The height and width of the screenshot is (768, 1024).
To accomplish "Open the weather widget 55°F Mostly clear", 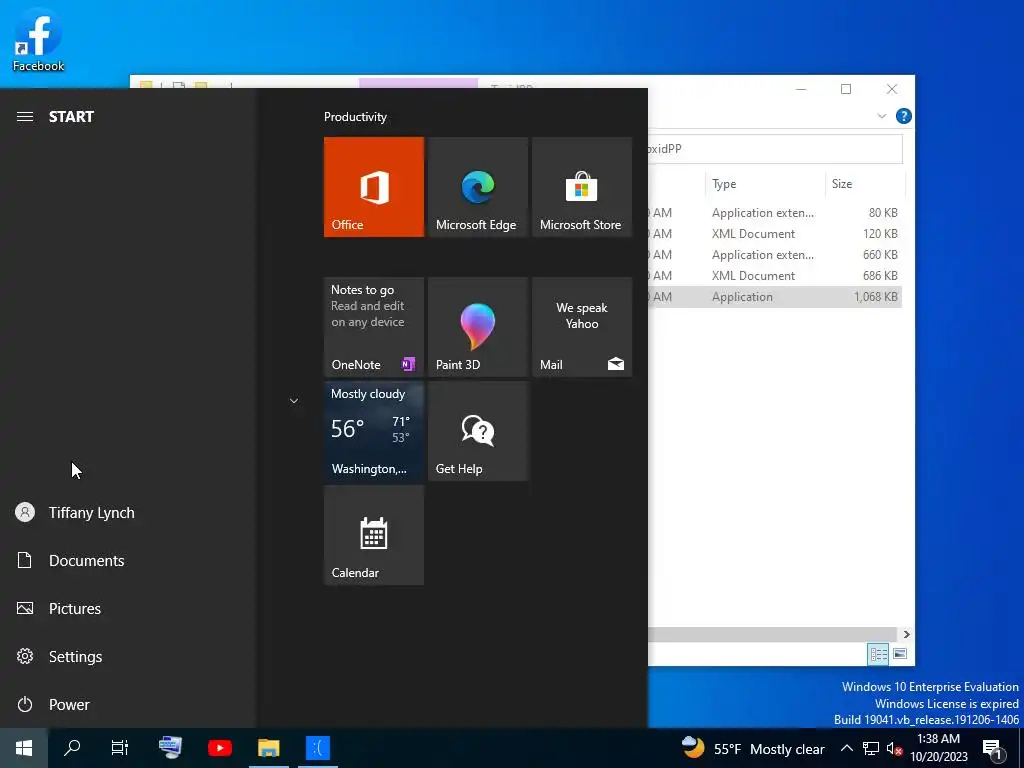I will (753, 748).
